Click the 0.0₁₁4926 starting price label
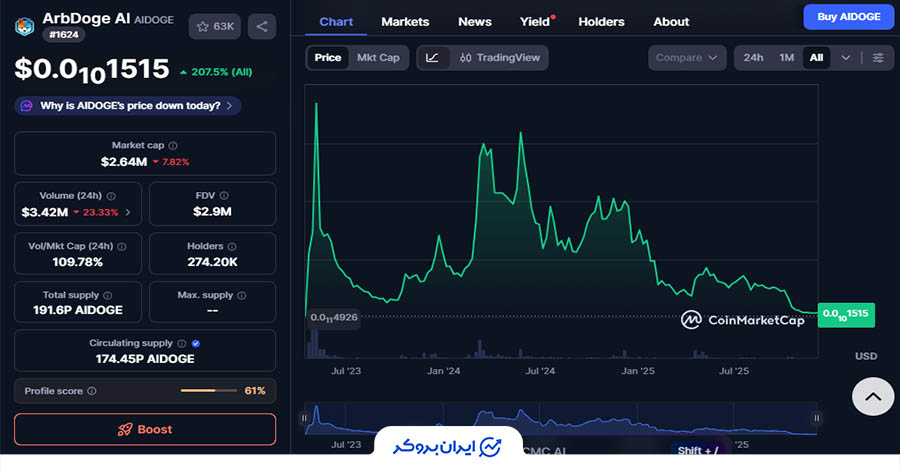The width and height of the screenshot is (900, 471). 334,318
